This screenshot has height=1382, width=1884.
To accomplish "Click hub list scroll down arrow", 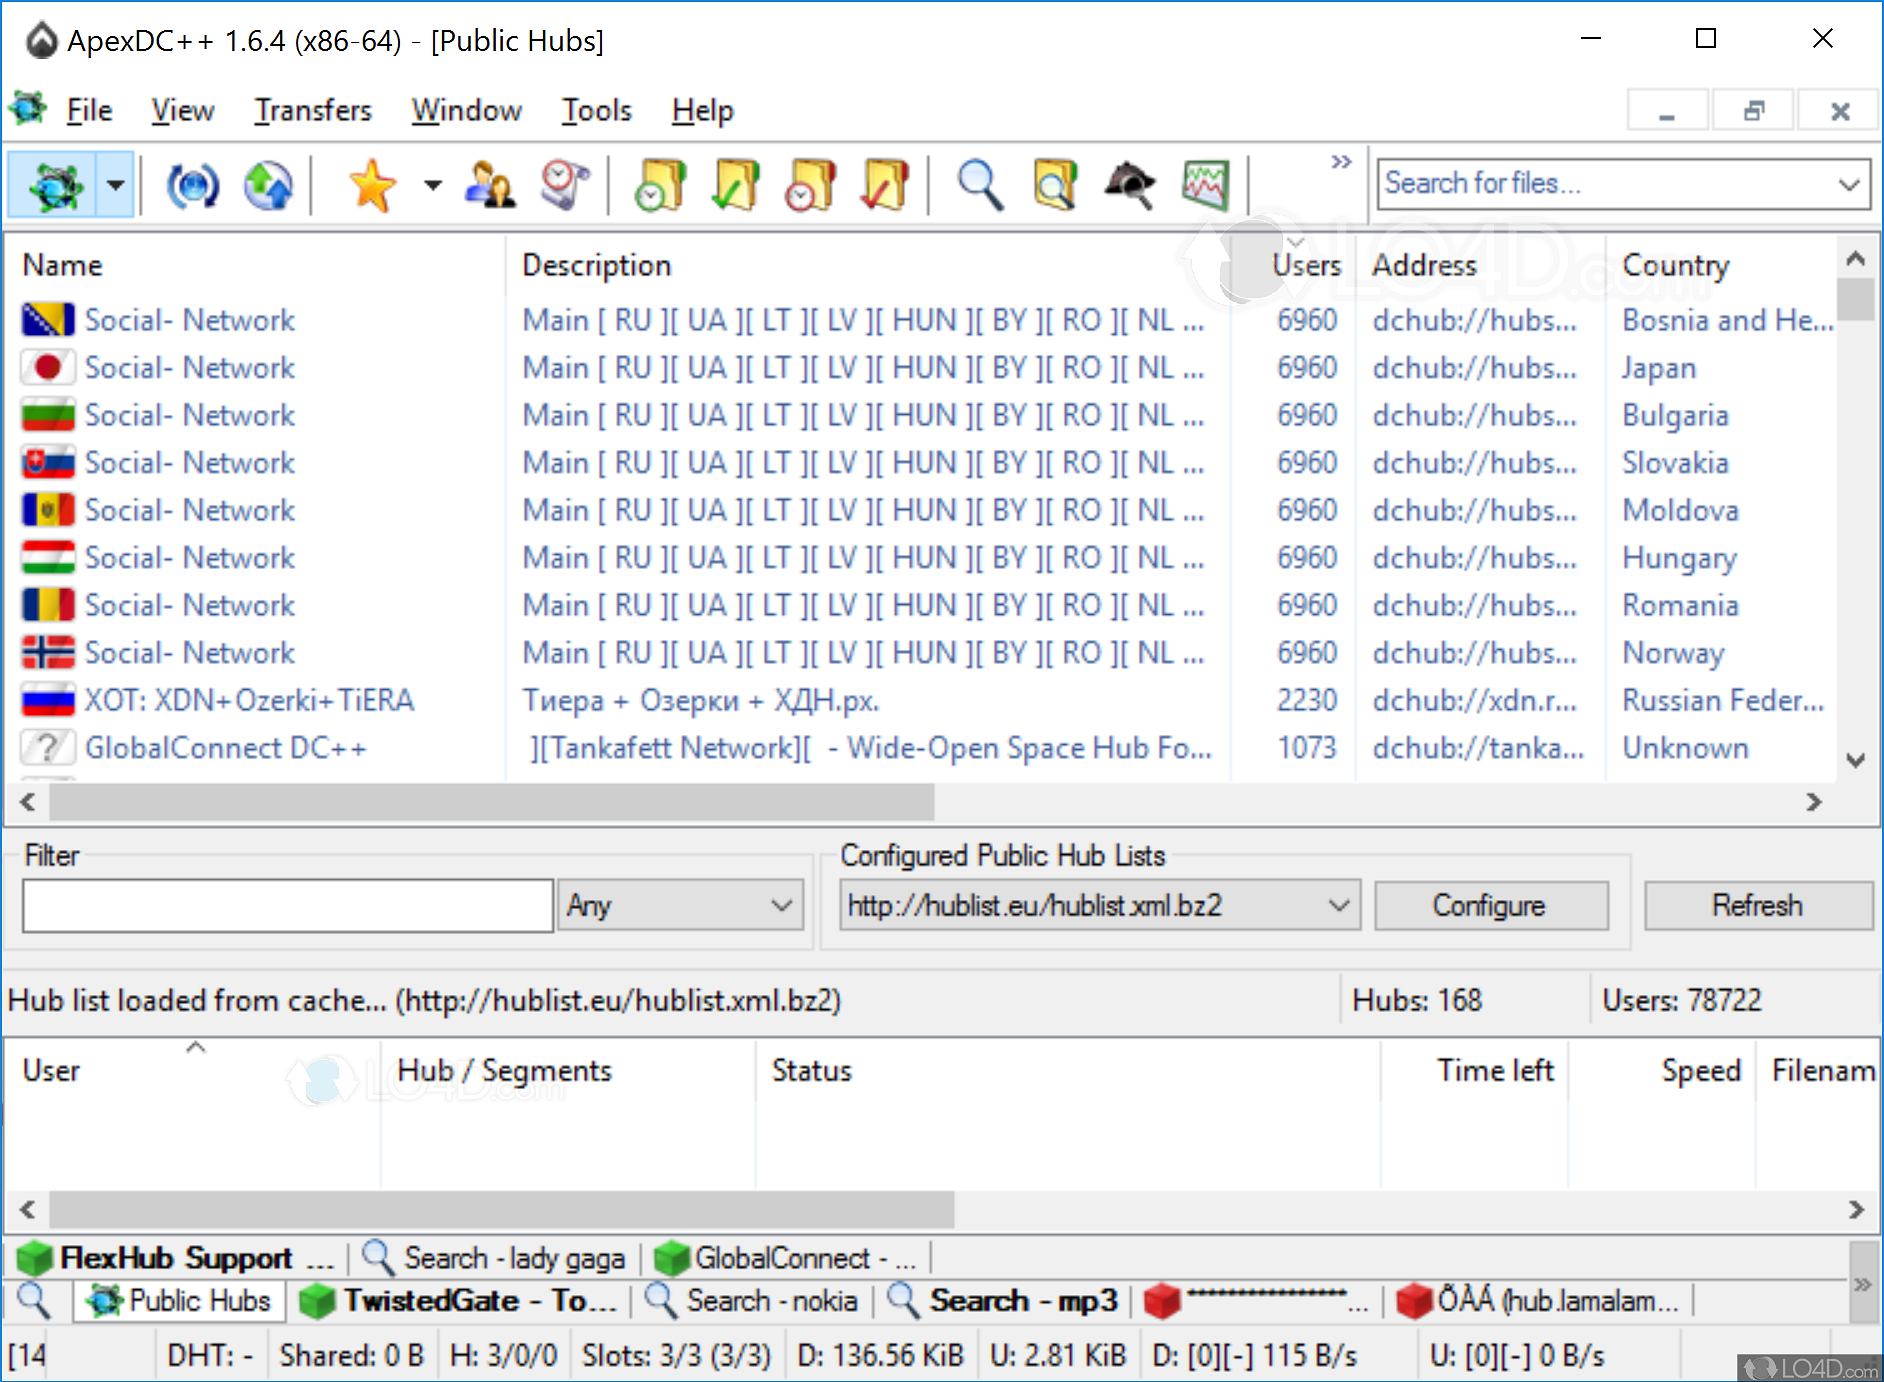I will pos(1857,760).
